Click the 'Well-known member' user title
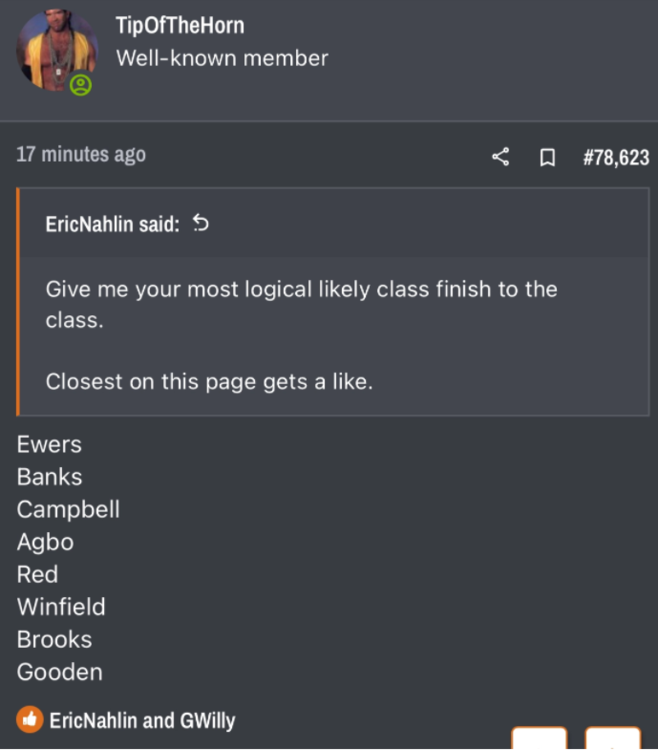This screenshot has width=658, height=750. (222, 58)
